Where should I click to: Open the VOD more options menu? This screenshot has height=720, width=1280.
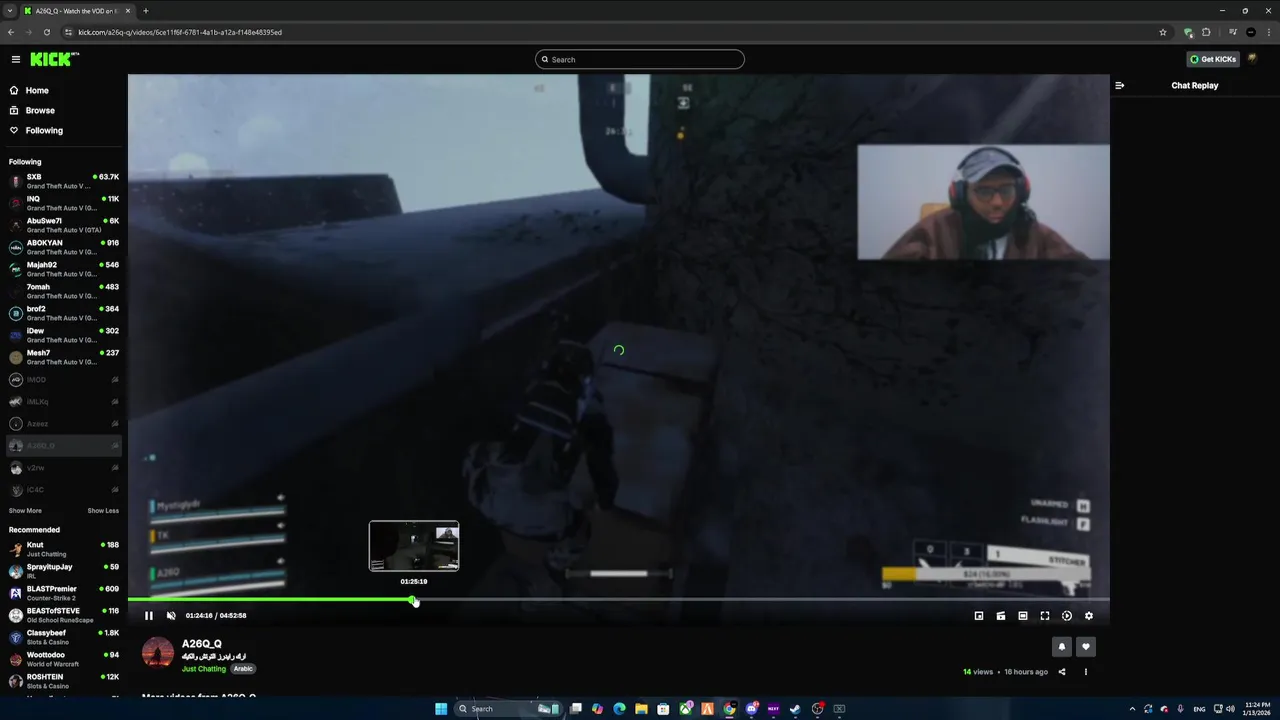[1086, 672]
